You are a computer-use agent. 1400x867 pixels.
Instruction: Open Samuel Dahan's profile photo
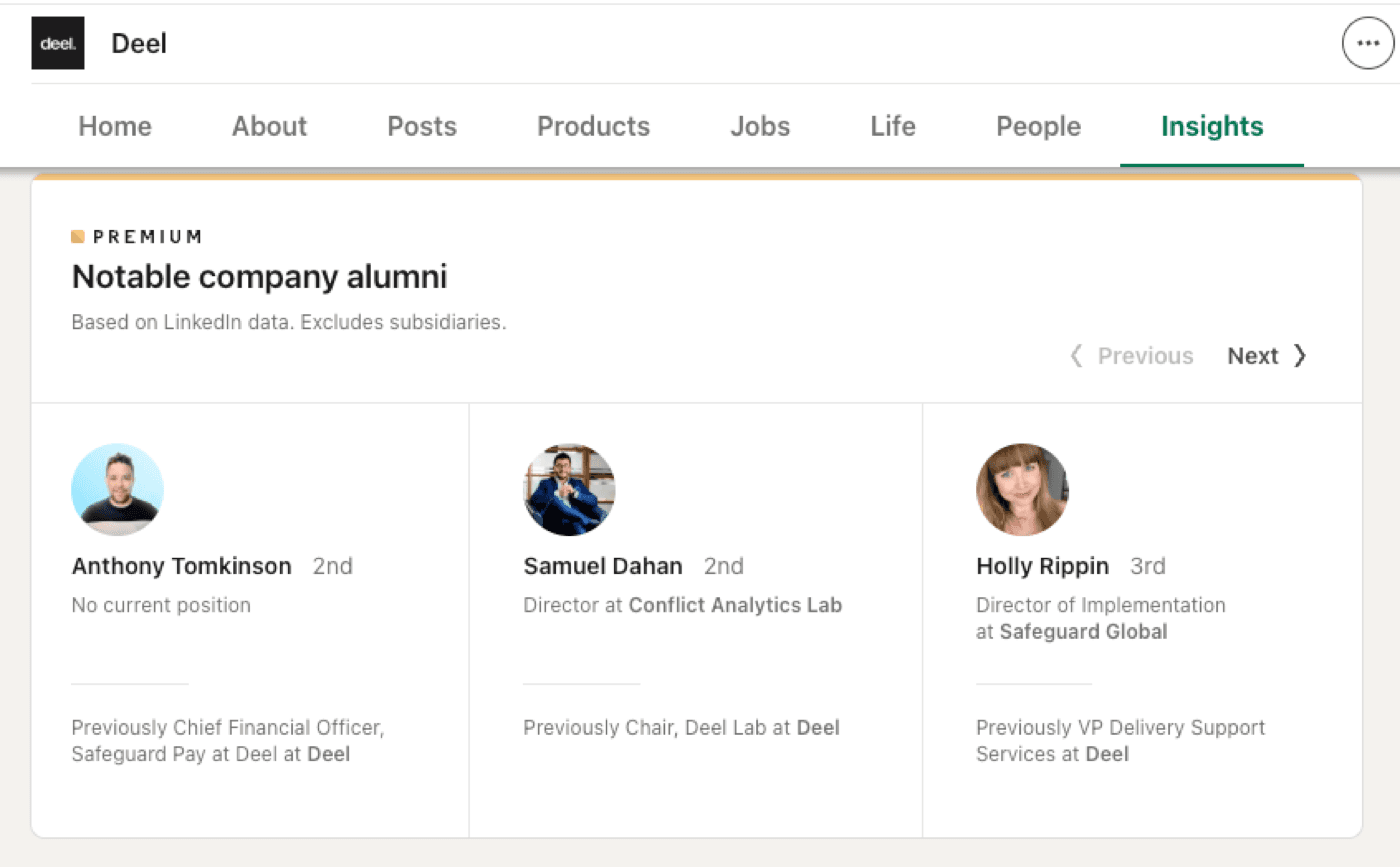569,490
